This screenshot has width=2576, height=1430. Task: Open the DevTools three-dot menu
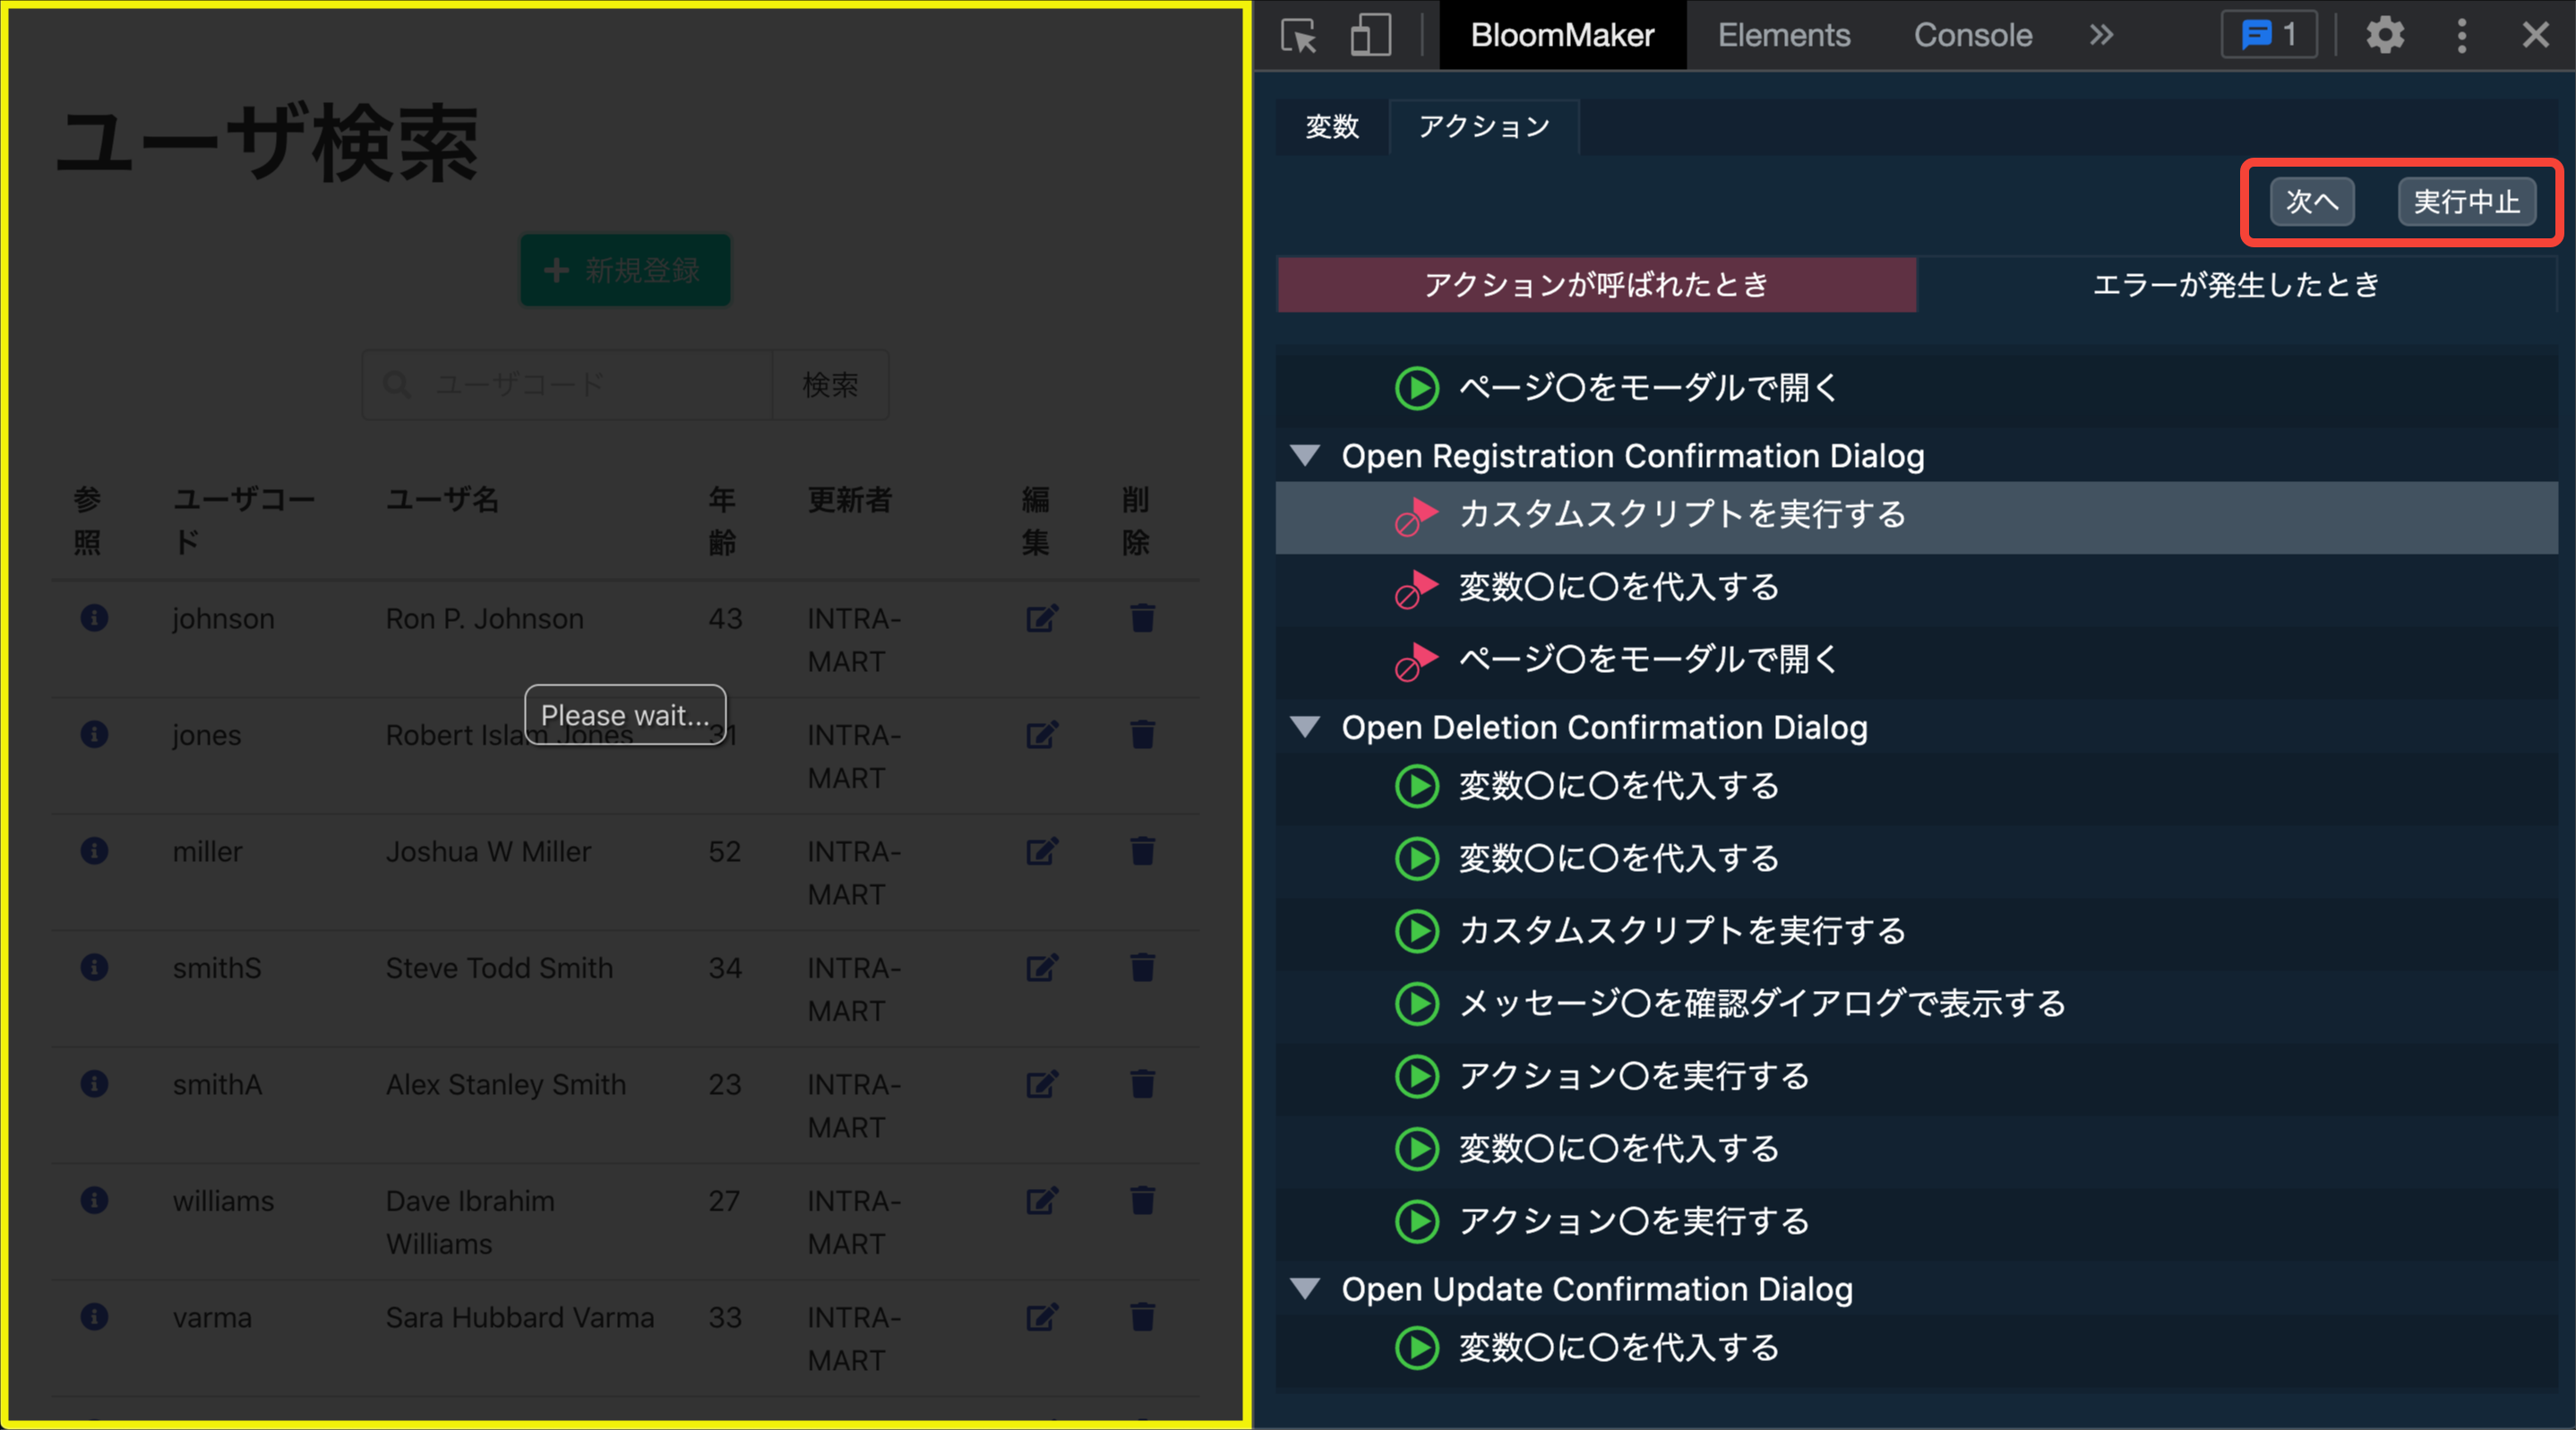(x=2462, y=36)
